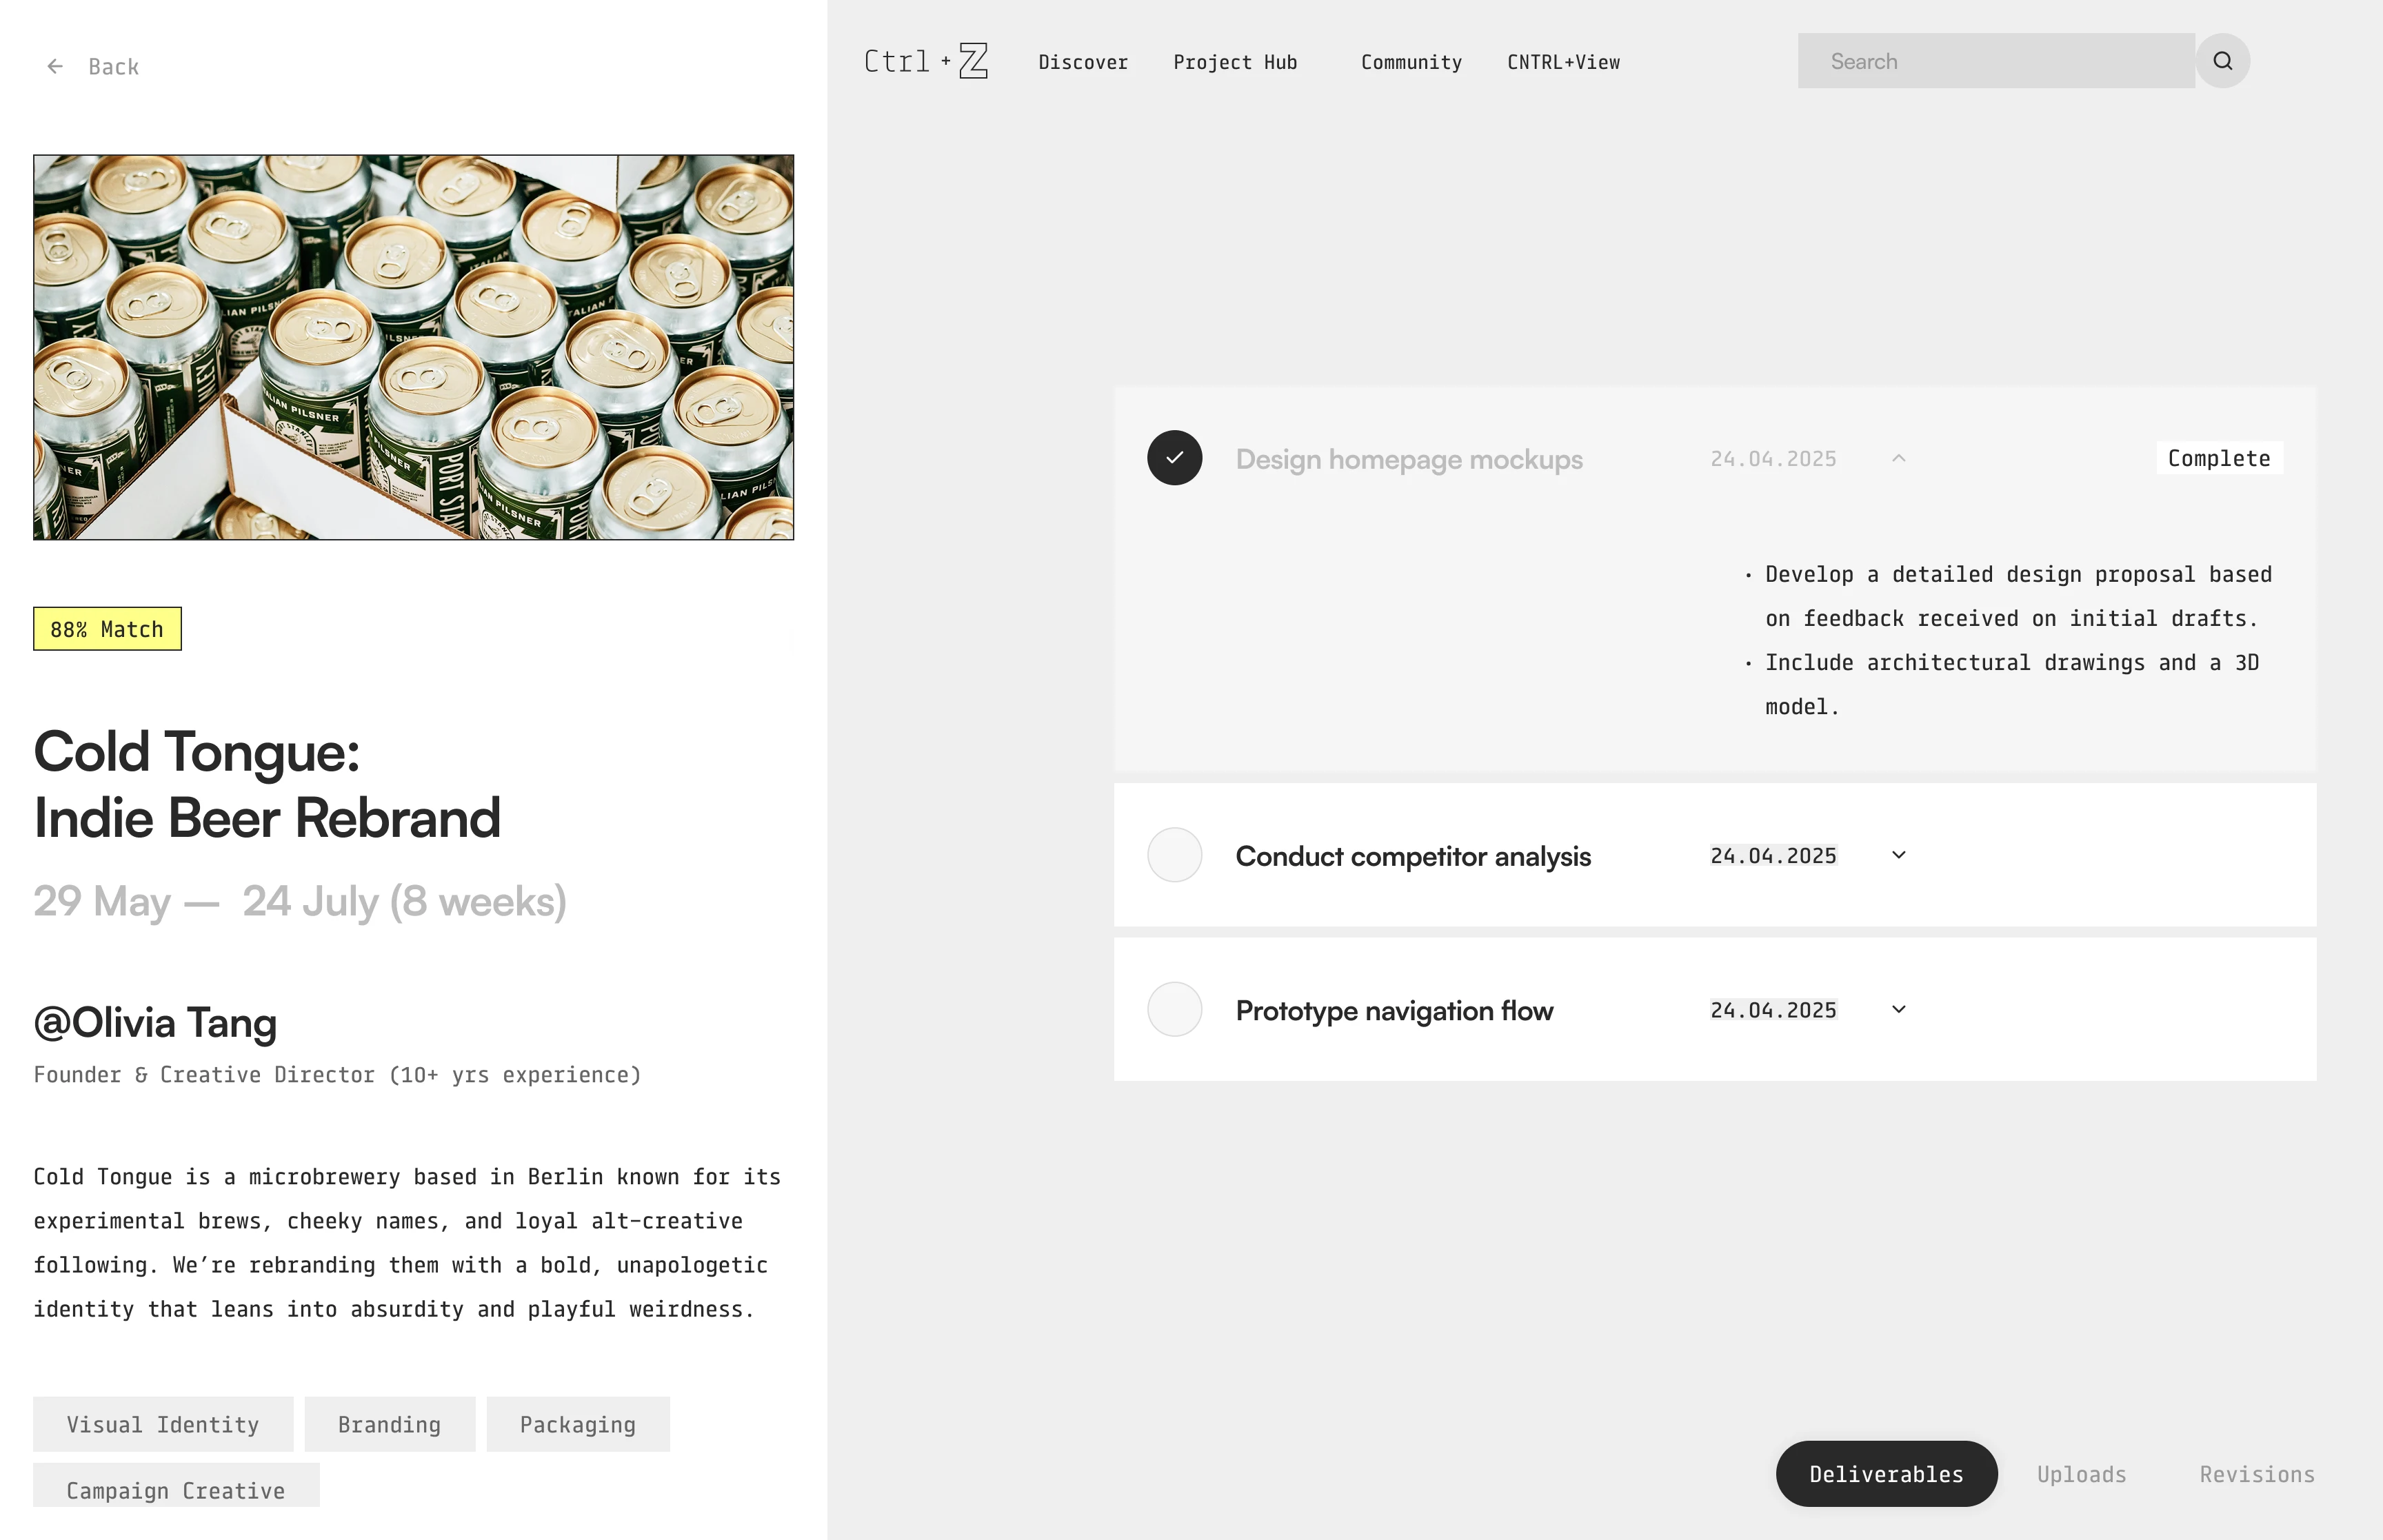Collapse the Design homepage mockups details
The width and height of the screenshot is (2383, 1540).
coord(1898,458)
